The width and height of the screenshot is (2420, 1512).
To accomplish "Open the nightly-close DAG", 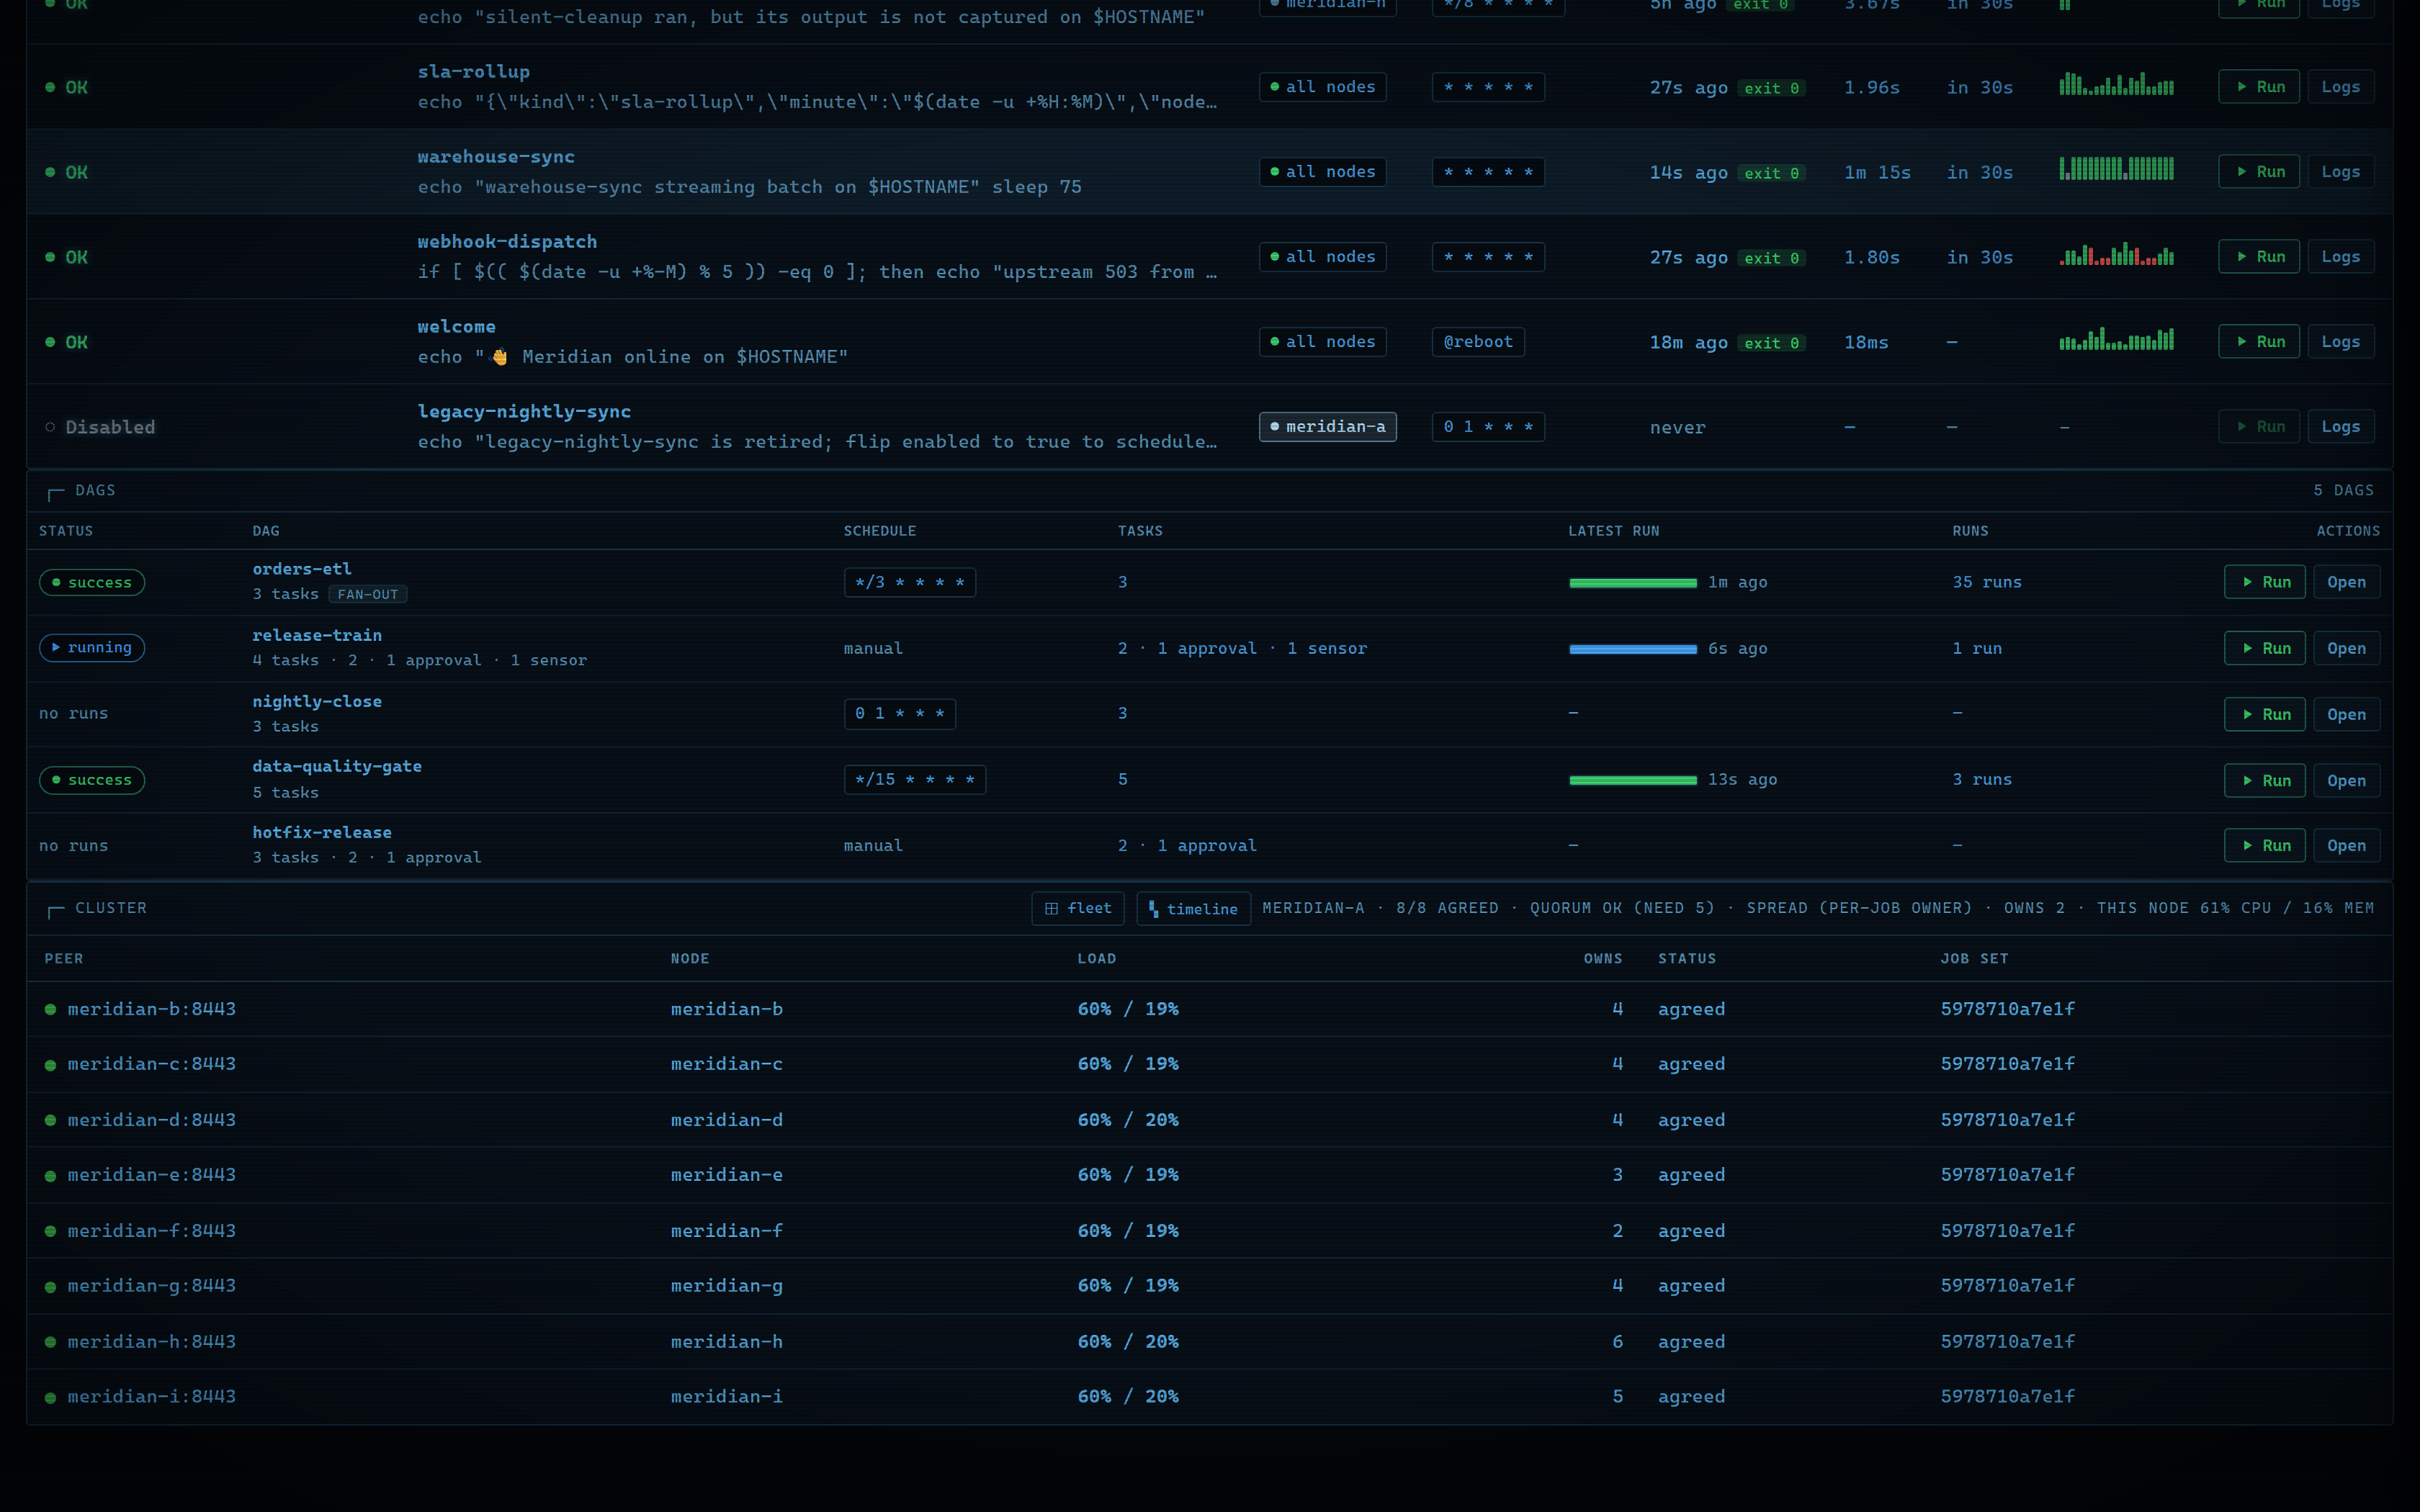I will coord(2346,714).
